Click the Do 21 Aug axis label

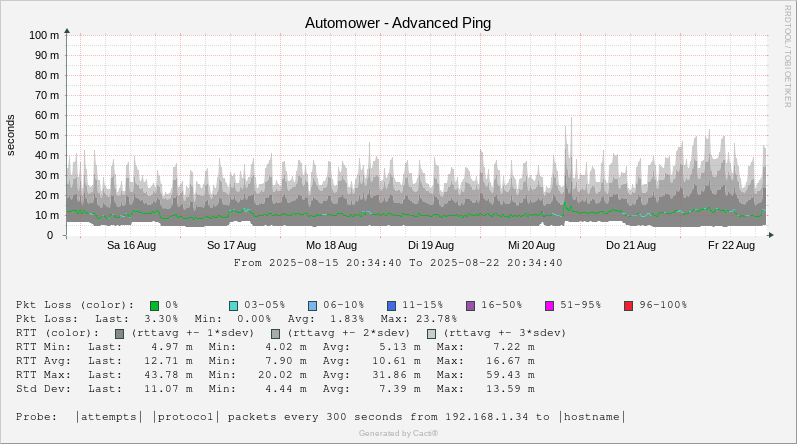[x=631, y=245]
